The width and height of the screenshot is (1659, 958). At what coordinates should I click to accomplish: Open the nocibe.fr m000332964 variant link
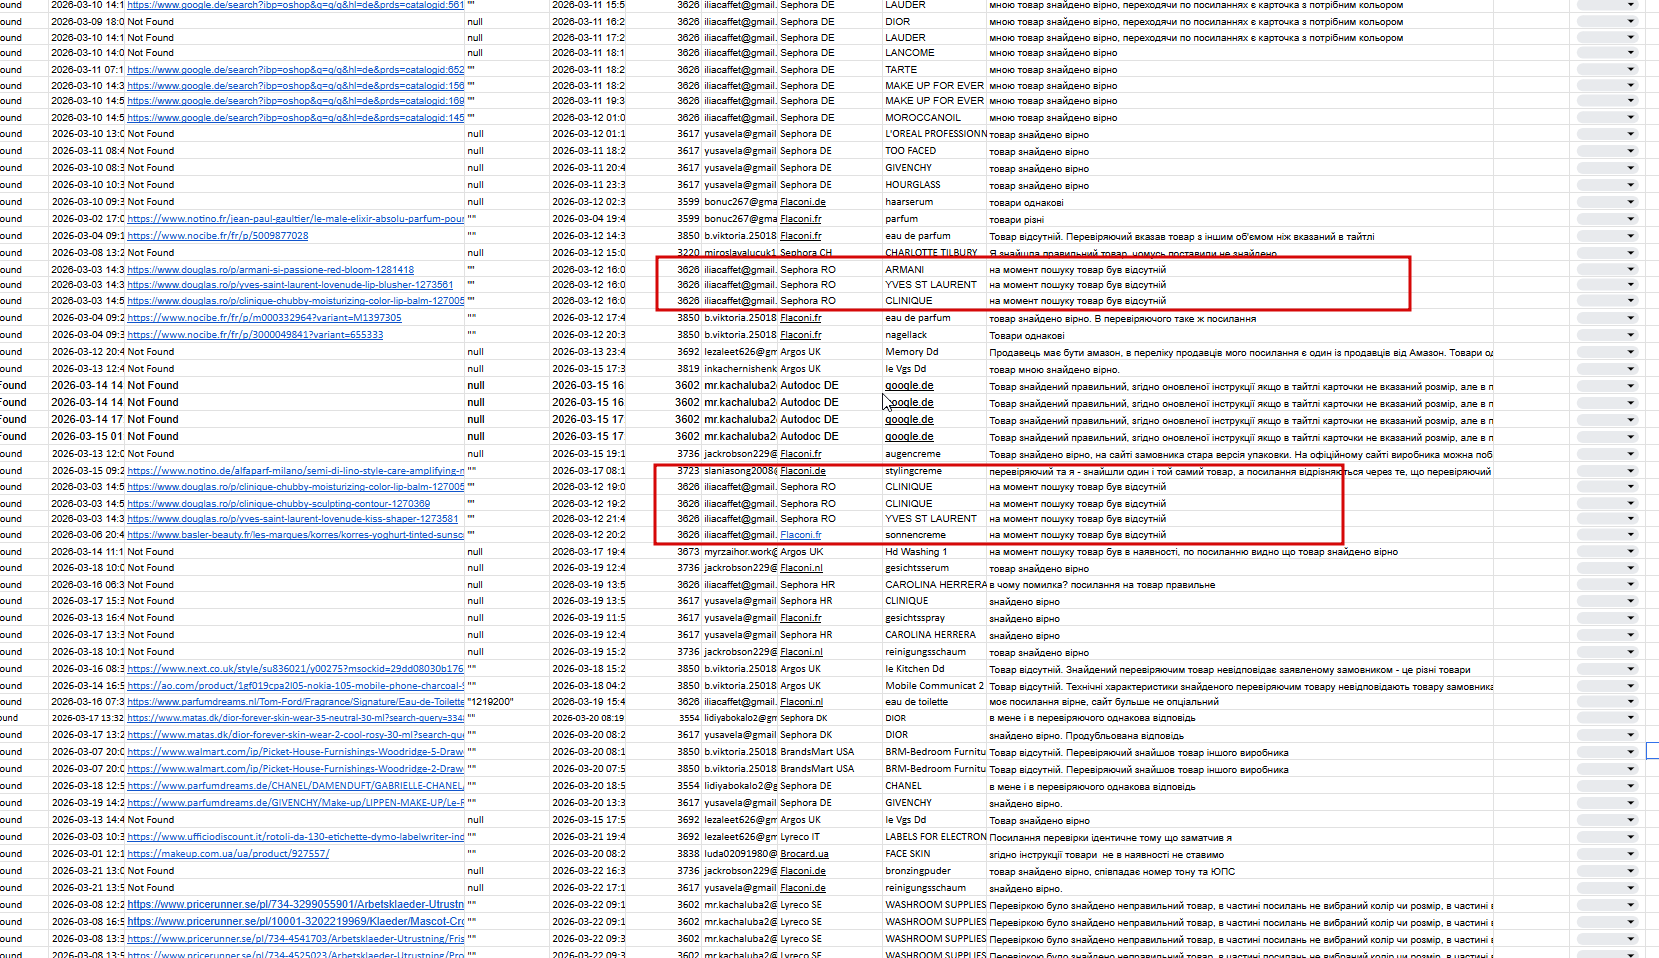tap(264, 318)
